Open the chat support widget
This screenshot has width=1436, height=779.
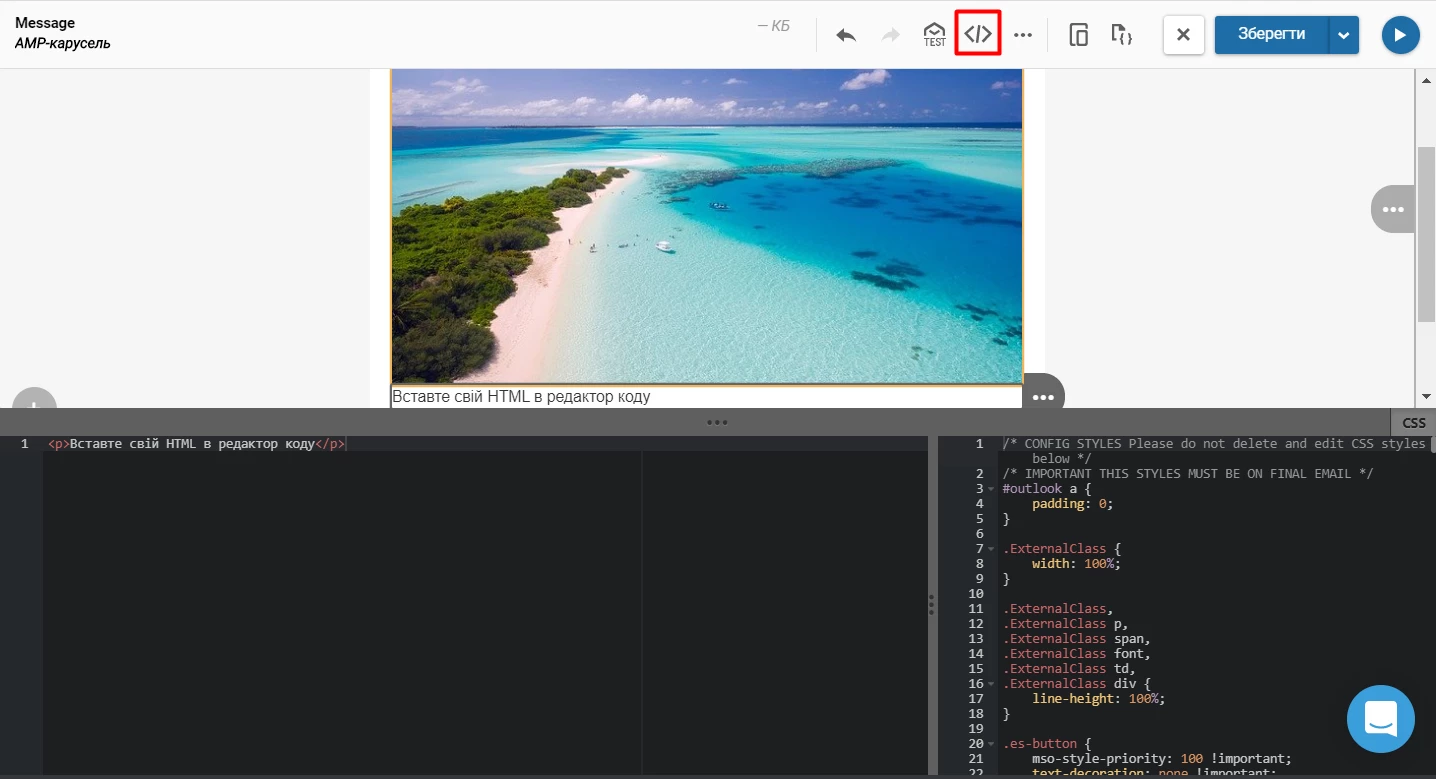click(1381, 719)
